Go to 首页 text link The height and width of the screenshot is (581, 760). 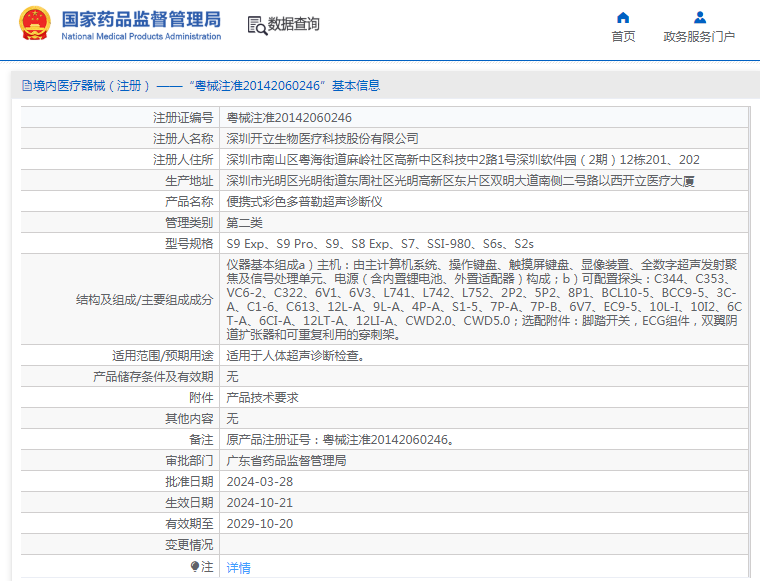tap(623, 36)
